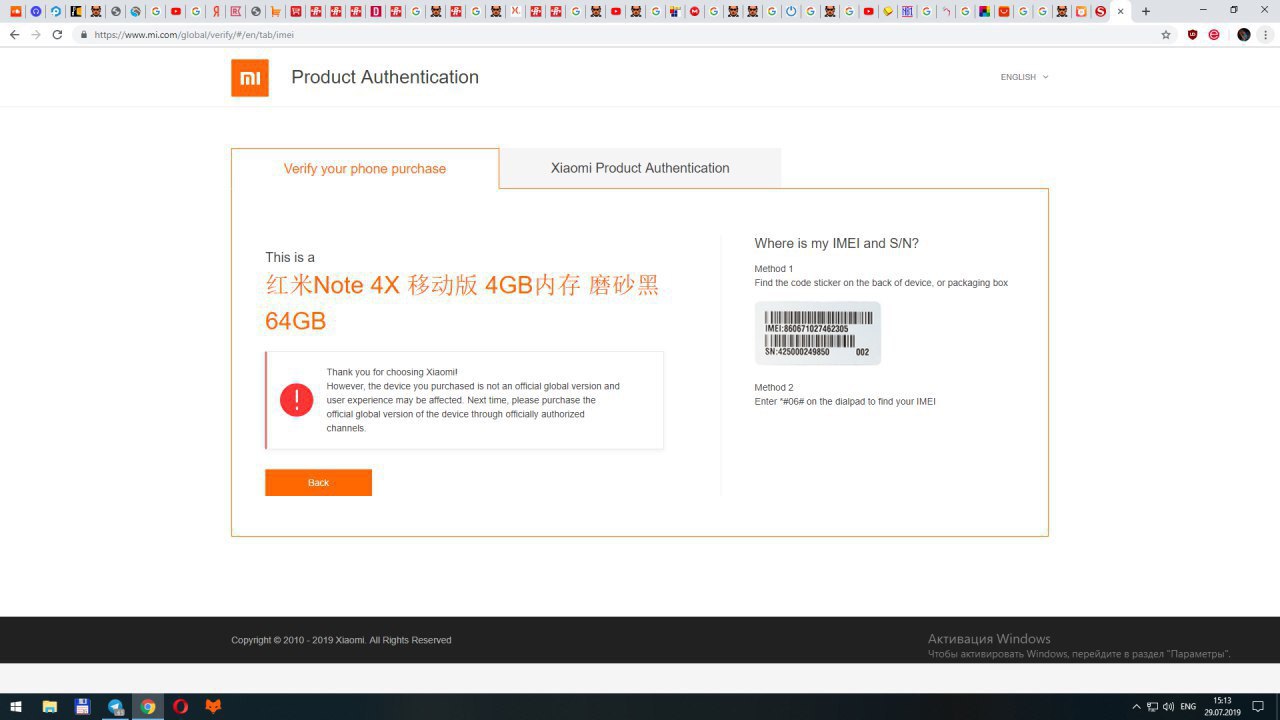Open File Explorer from taskbar
The image size is (1280, 720).
coord(50,706)
